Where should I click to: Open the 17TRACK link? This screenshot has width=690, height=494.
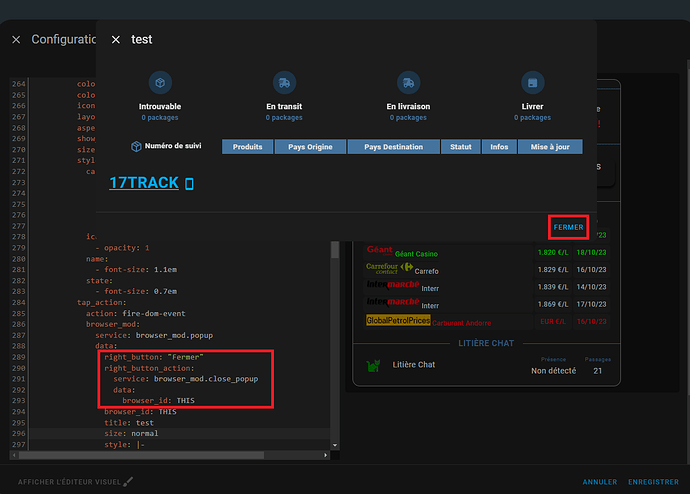tap(144, 183)
